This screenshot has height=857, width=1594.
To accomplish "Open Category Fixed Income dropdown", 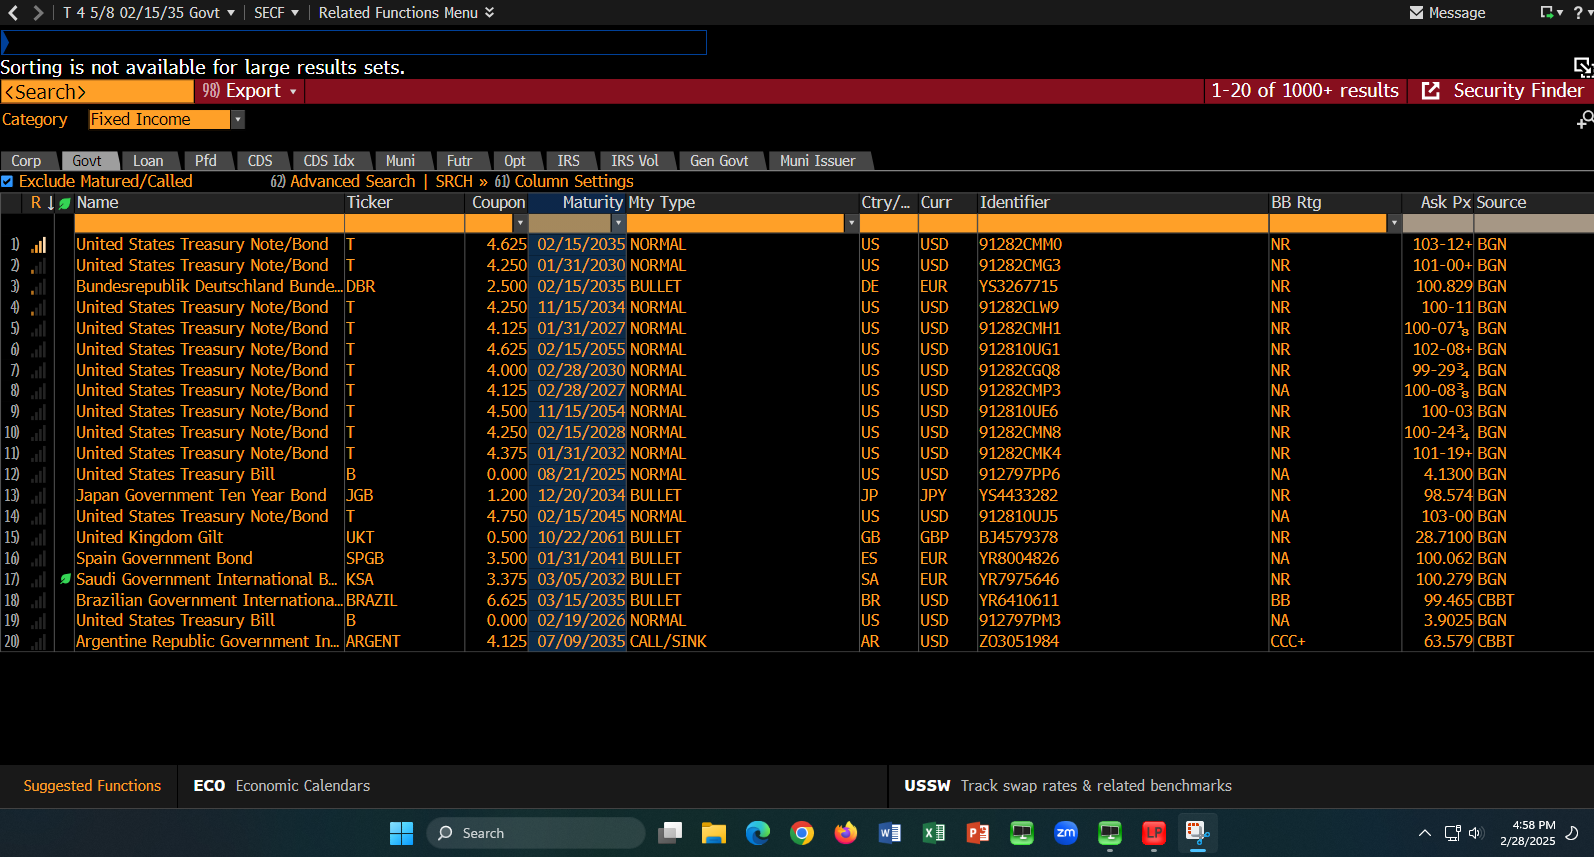I will pyautogui.click(x=238, y=119).
